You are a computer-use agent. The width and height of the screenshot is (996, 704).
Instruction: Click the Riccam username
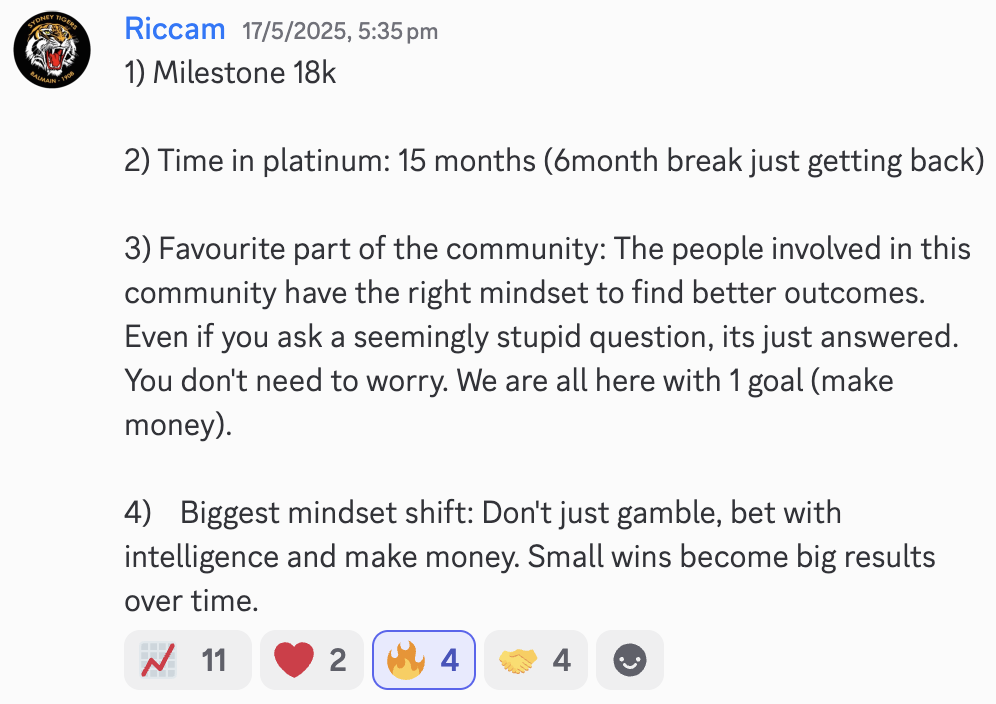click(x=175, y=29)
